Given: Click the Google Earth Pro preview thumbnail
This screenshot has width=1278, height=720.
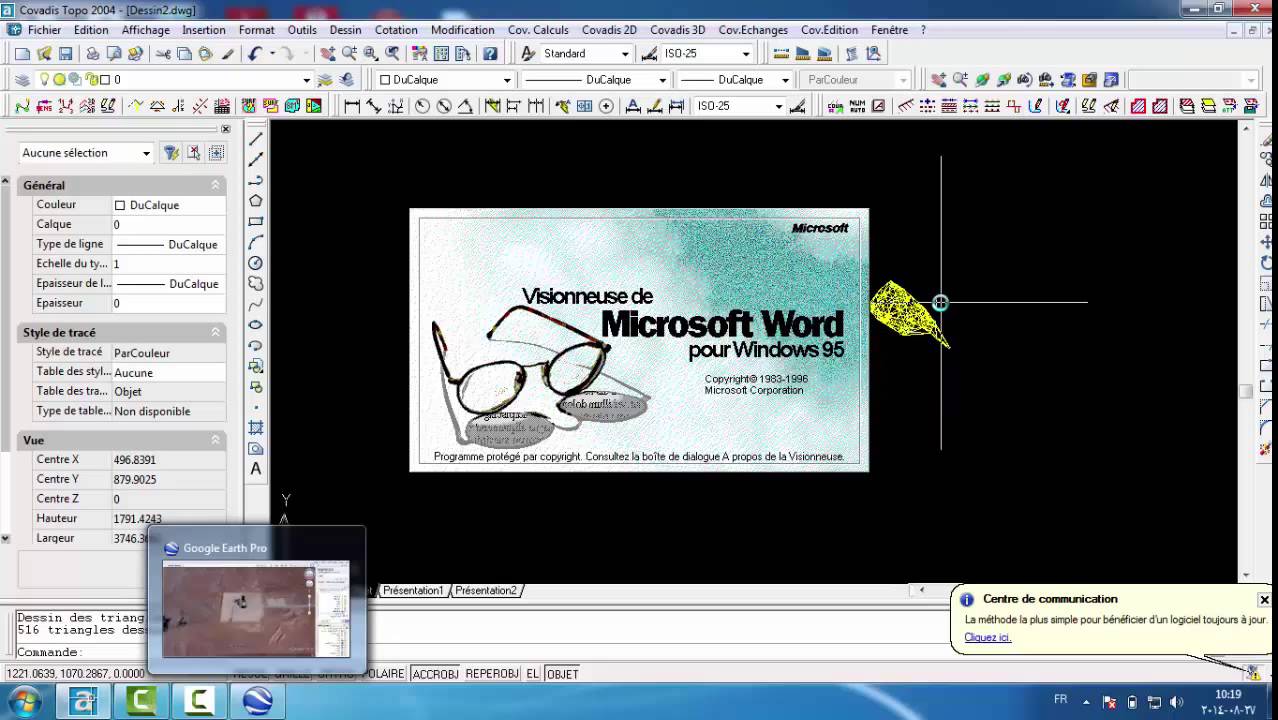Looking at the screenshot, I should (256, 609).
